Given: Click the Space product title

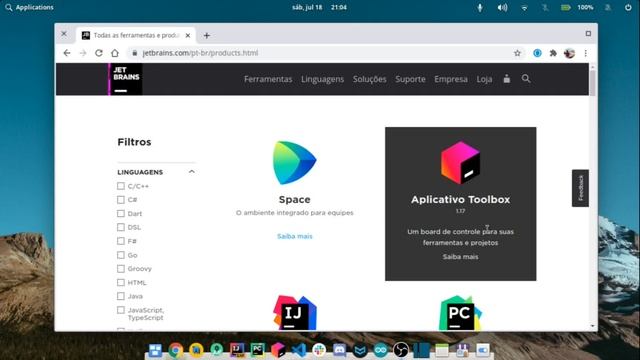Looking at the screenshot, I should 295,200.
